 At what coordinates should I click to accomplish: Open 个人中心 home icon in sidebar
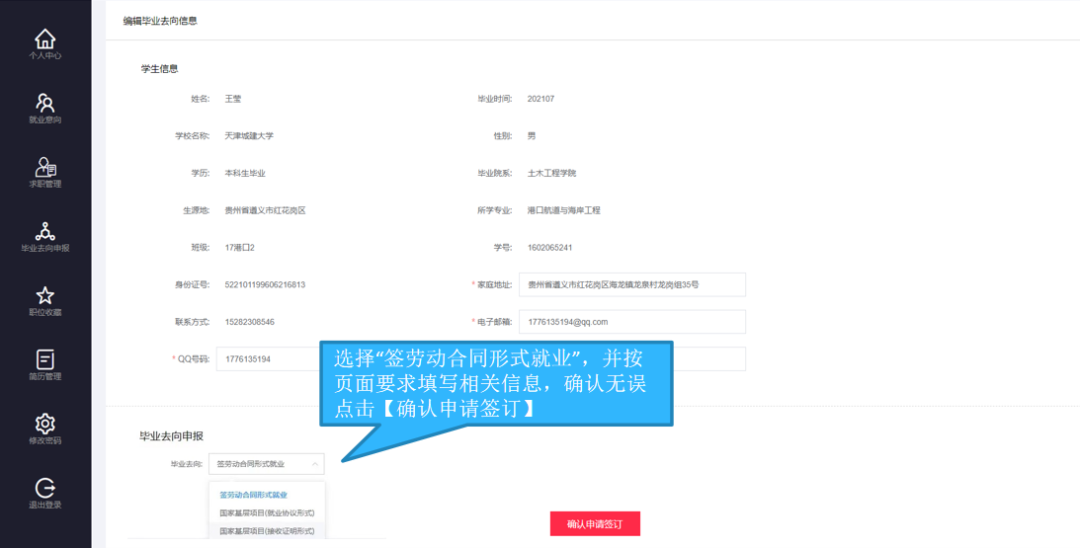click(x=45, y=40)
